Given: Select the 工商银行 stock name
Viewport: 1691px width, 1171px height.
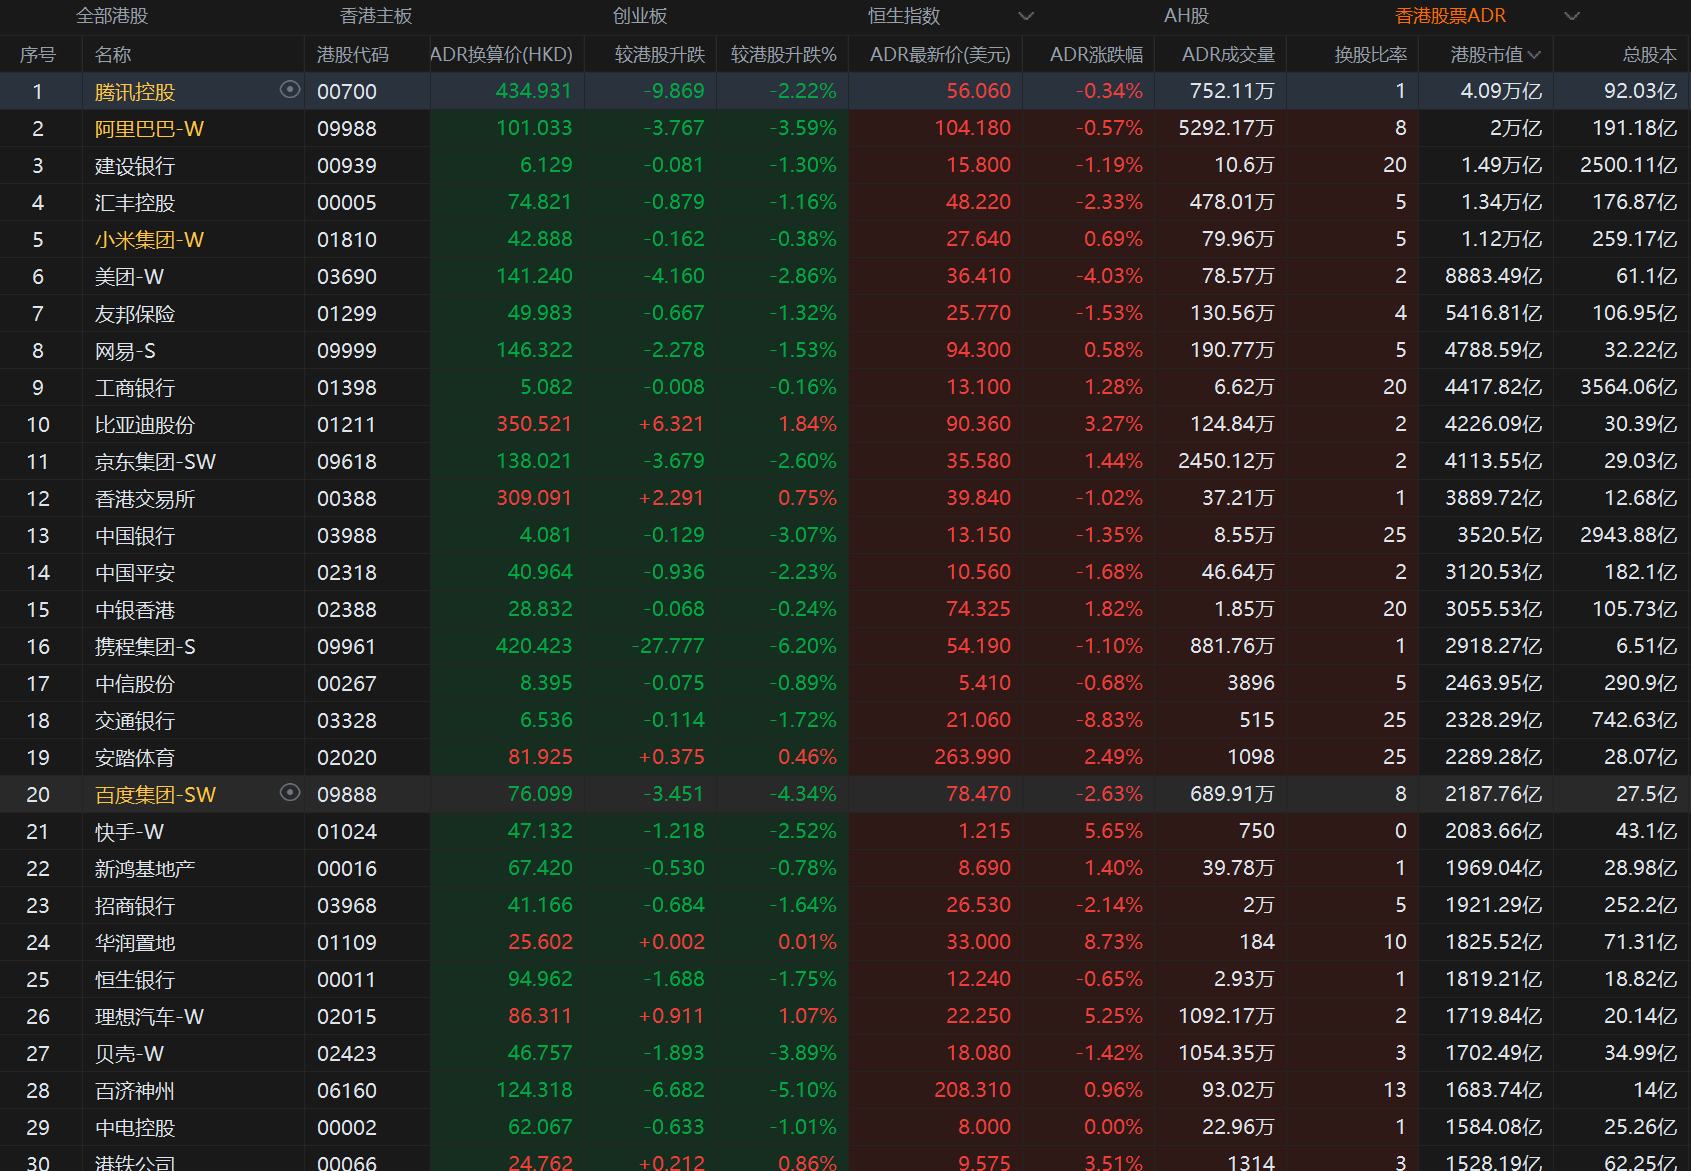Looking at the screenshot, I should pos(135,387).
